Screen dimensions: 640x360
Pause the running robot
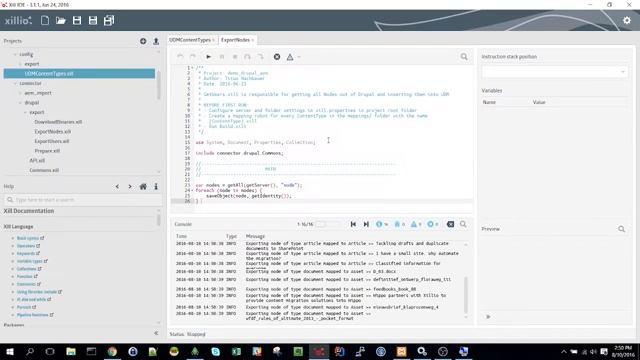click(x=222, y=57)
